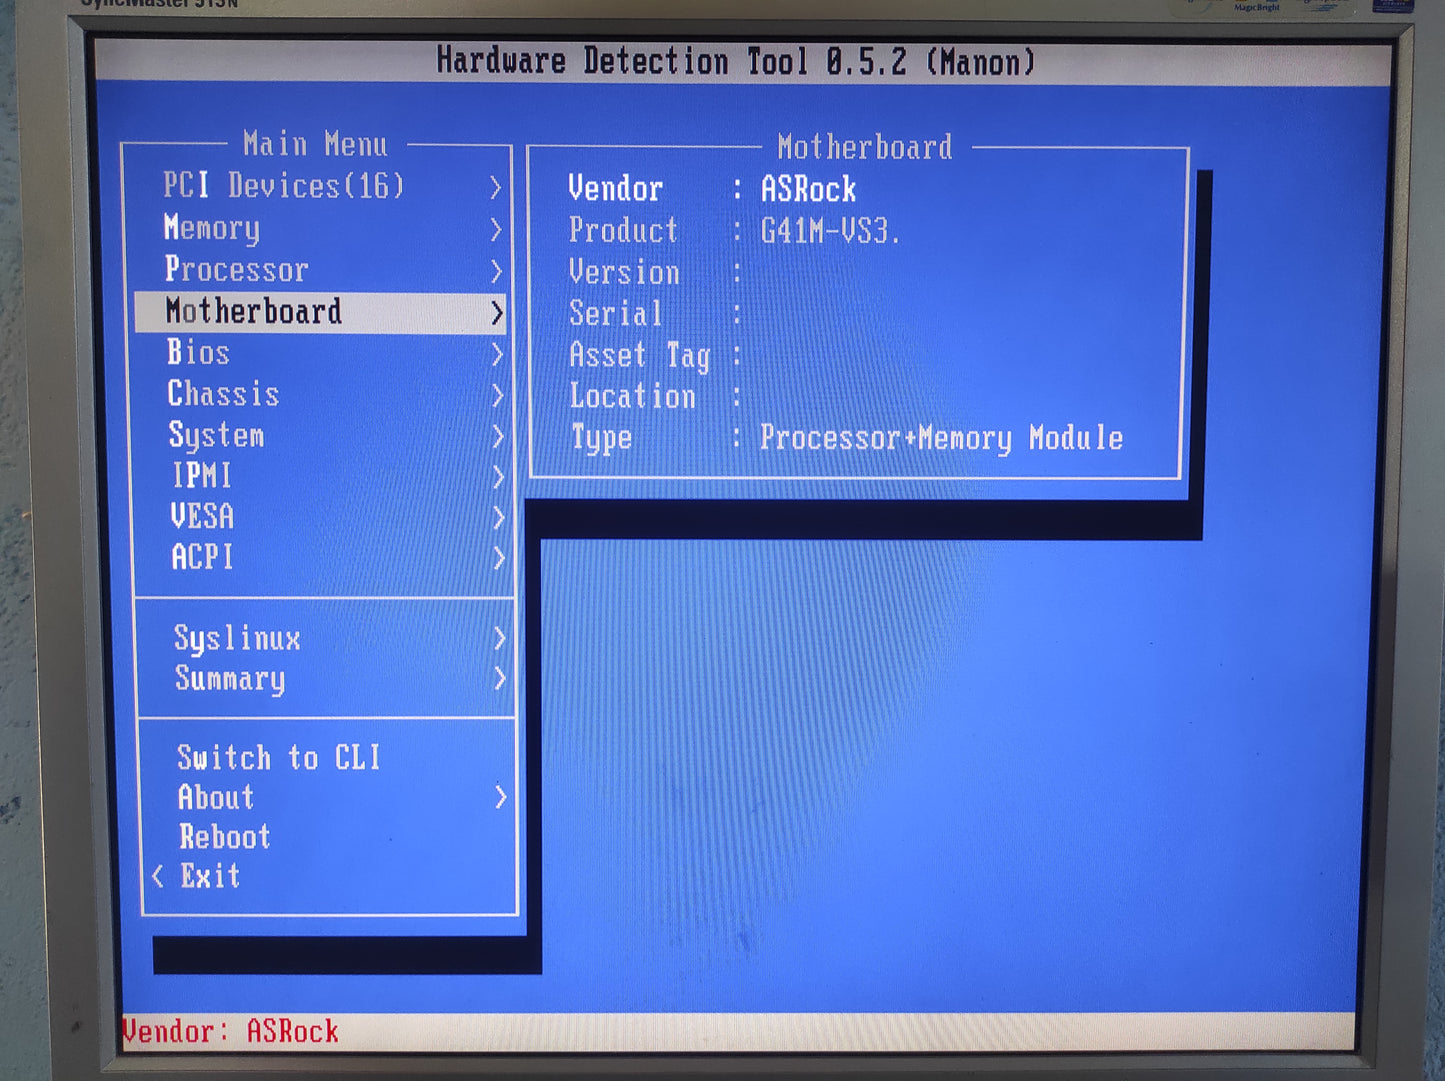The height and width of the screenshot is (1081, 1445).
Task: Click the ASRock vendor value in Motherboard panel
Action: 806,189
